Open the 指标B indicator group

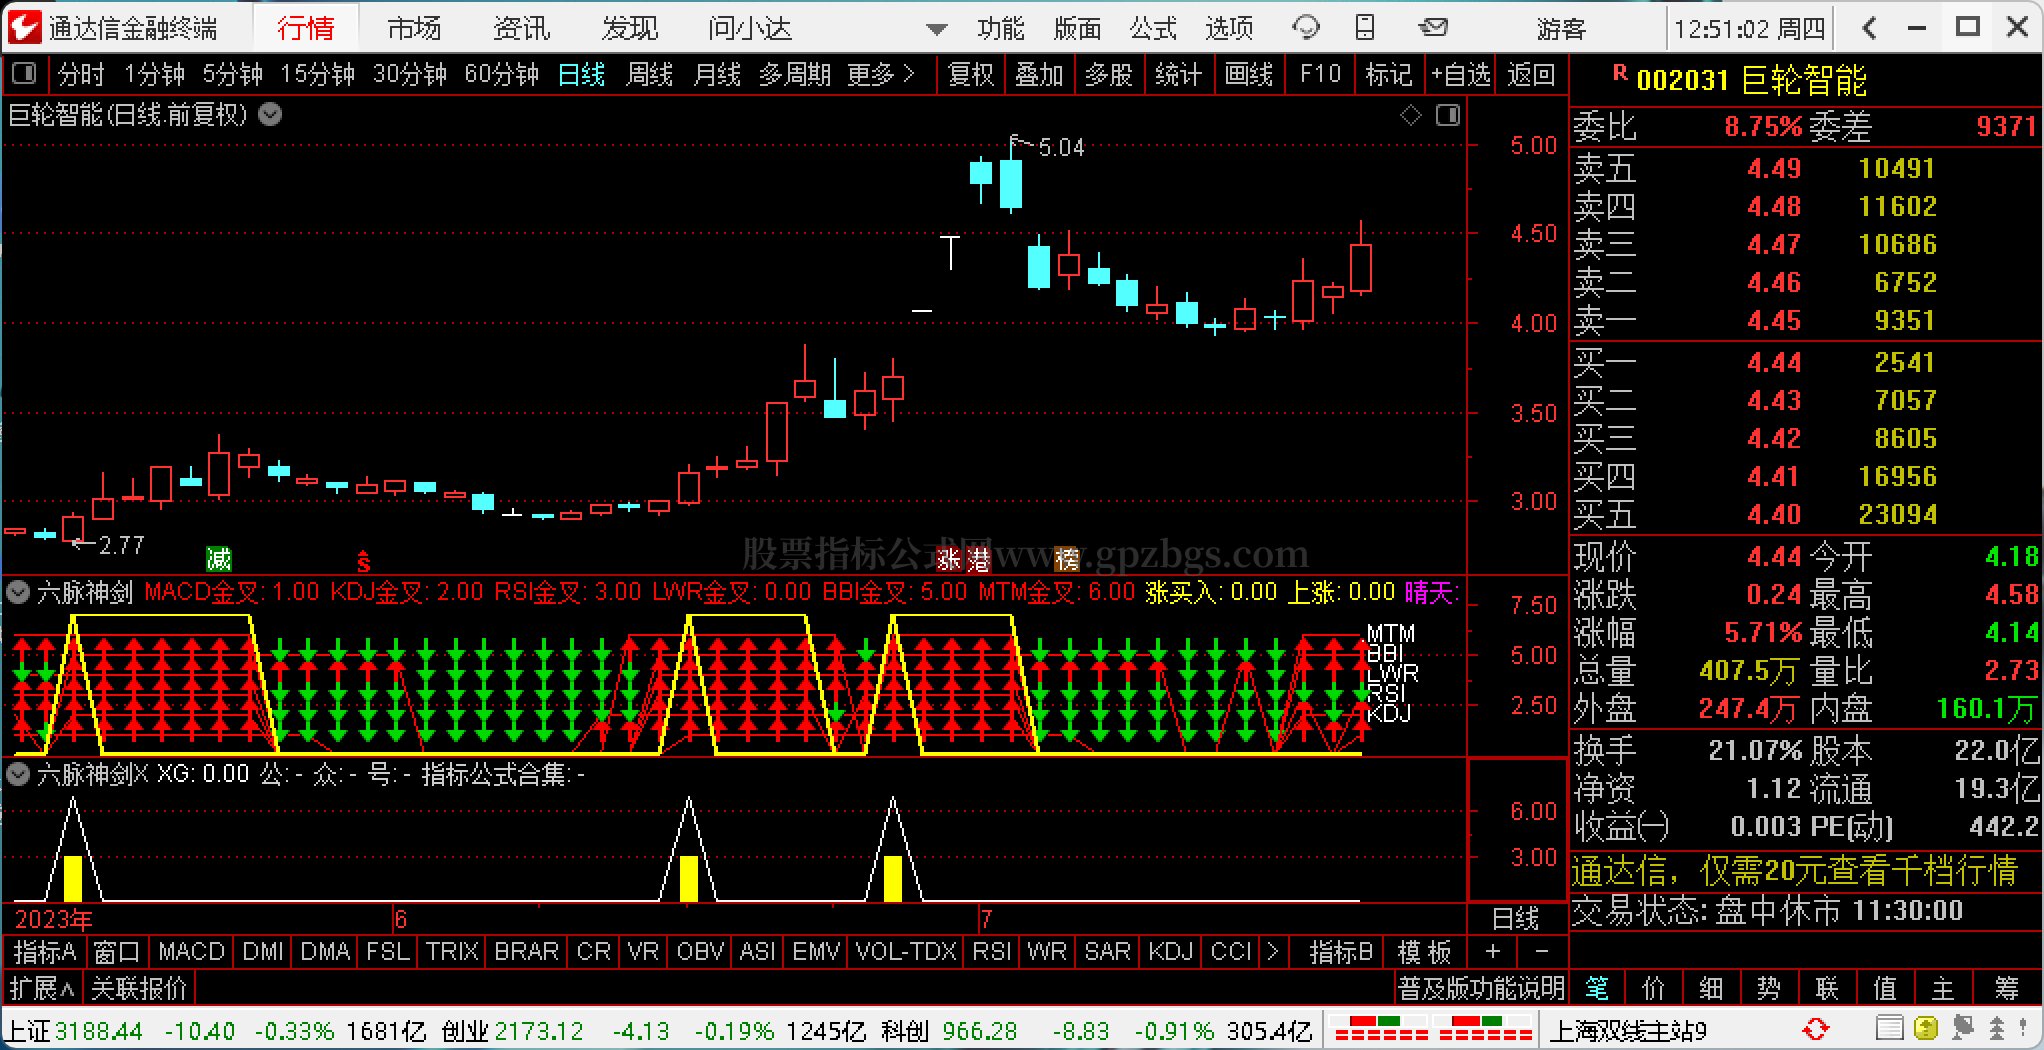[1341, 951]
